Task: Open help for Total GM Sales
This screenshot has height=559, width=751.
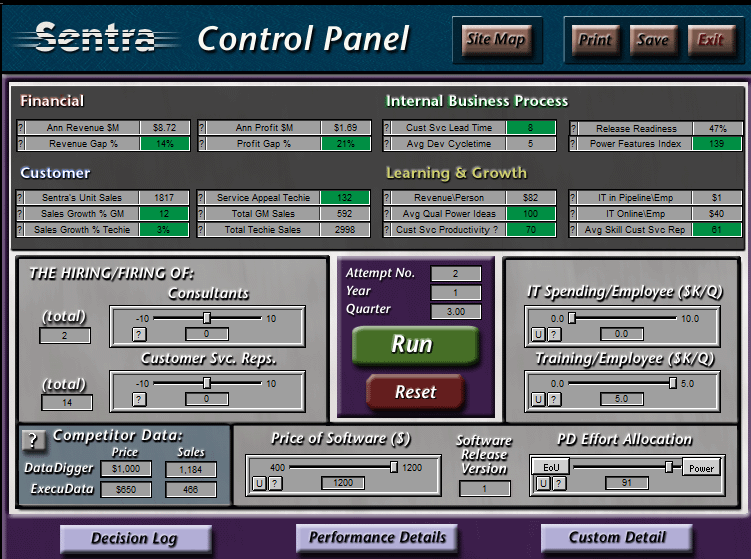Action: click(x=201, y=214)
